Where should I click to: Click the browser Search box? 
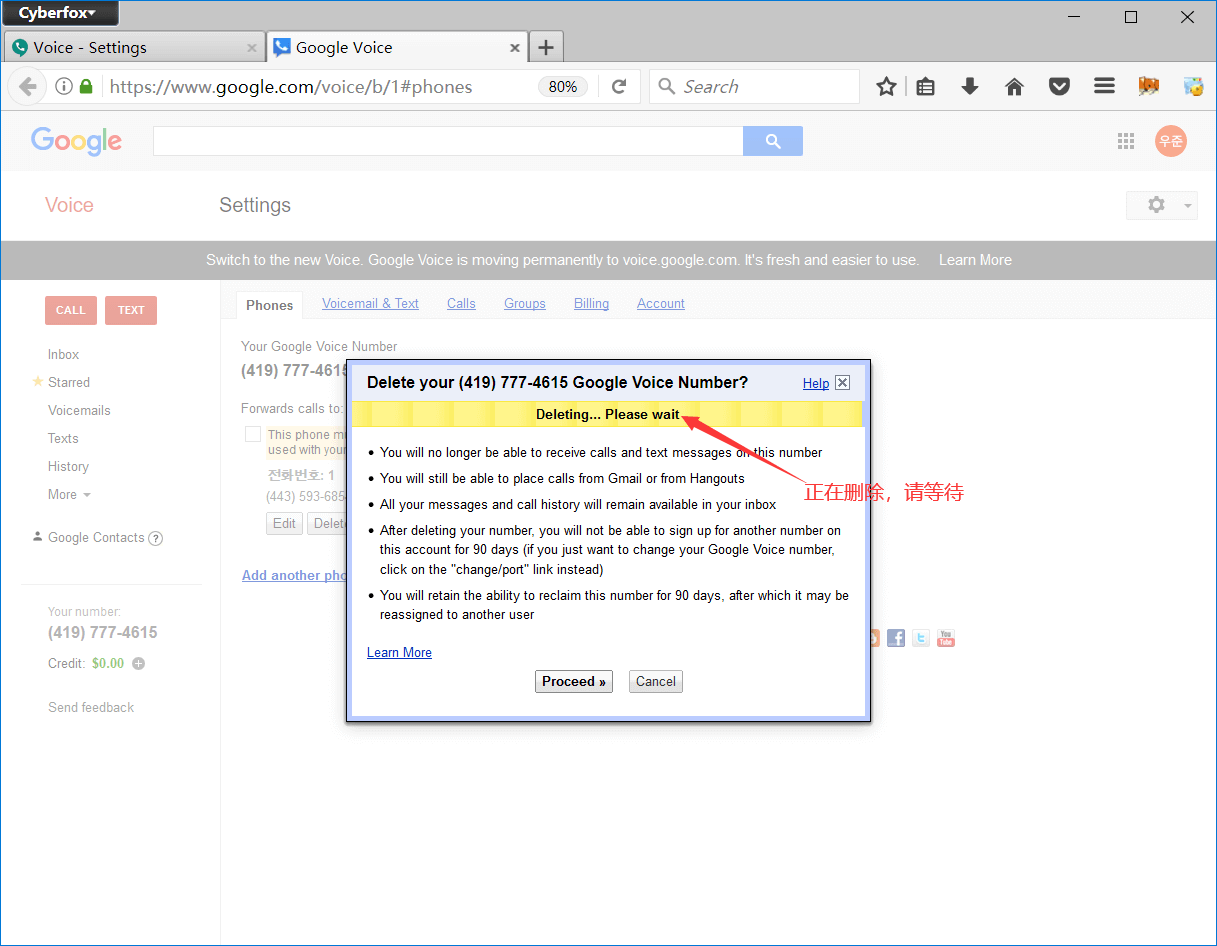755,87
